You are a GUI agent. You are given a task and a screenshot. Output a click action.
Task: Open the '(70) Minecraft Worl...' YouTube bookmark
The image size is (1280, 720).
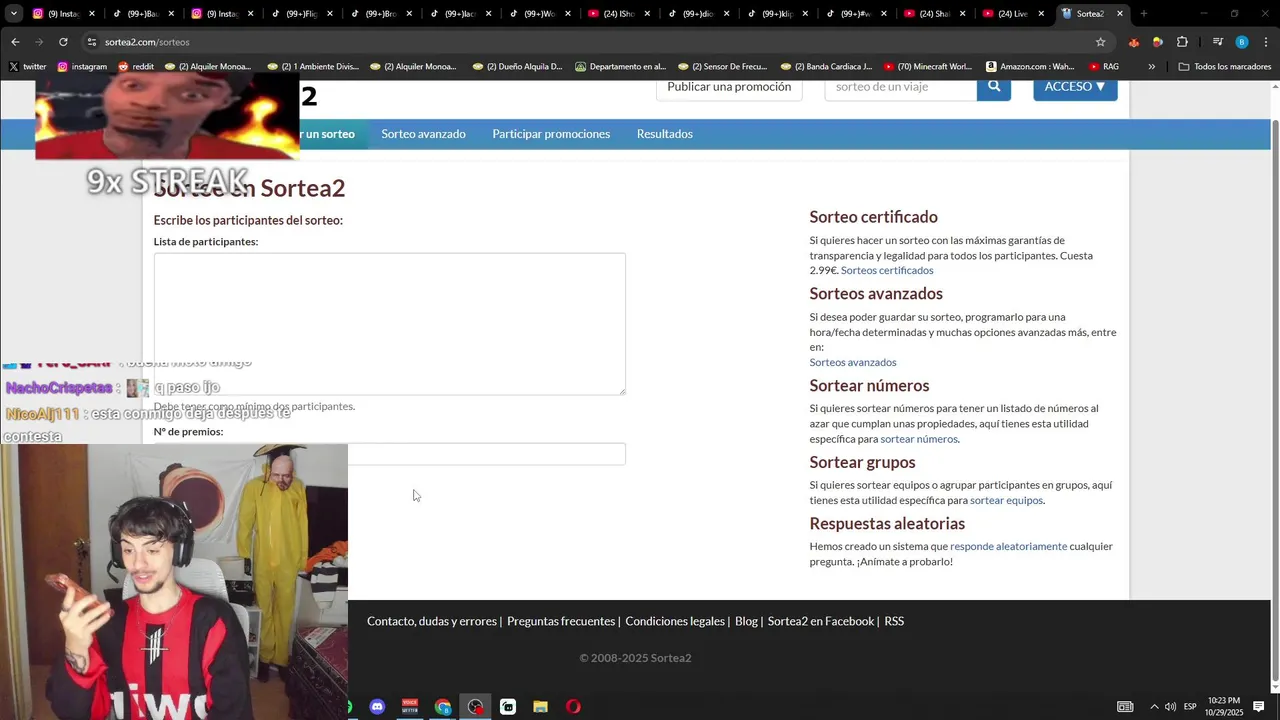(x=928, y=67)
